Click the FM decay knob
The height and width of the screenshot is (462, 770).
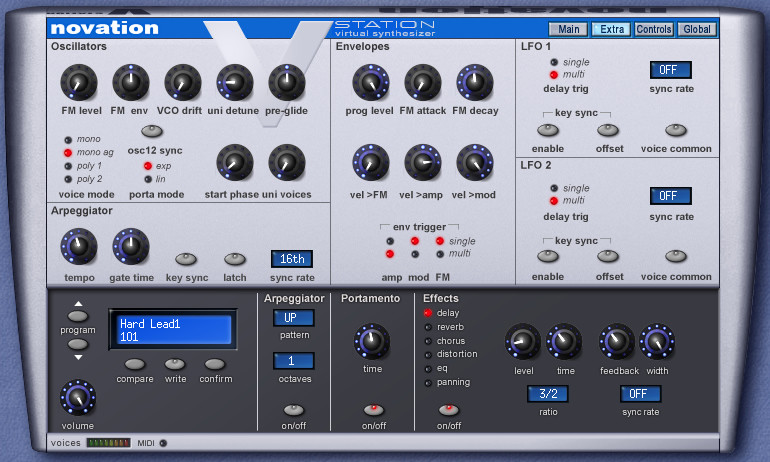coord(475,82)
